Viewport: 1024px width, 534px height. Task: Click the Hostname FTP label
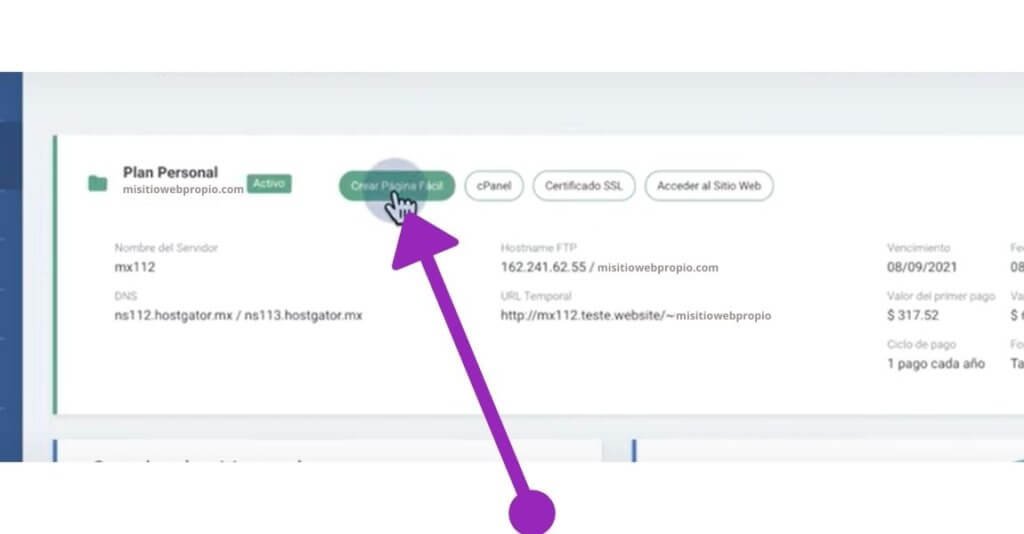538,248
